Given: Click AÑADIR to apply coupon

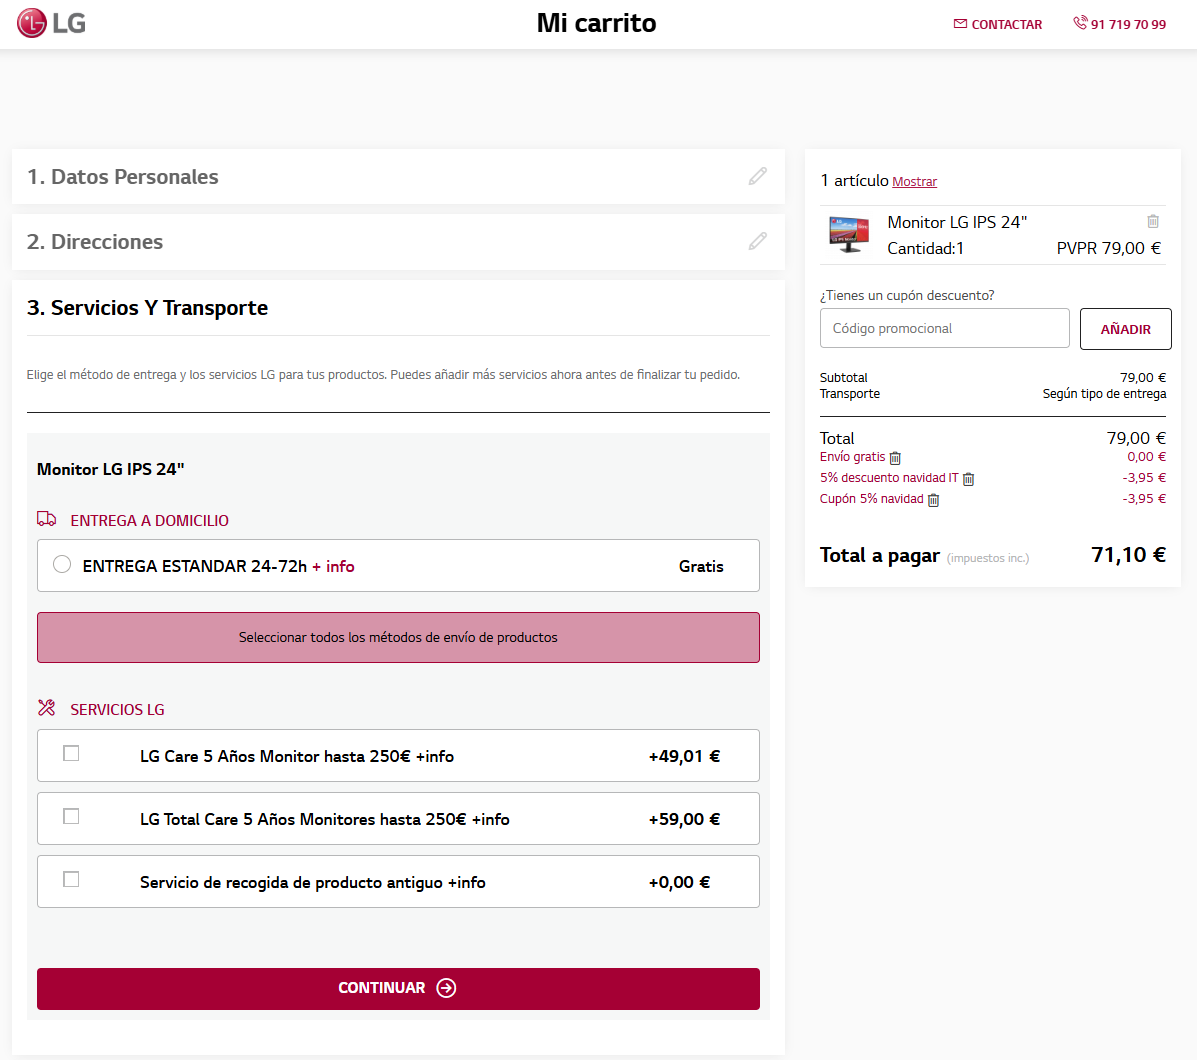Looking at the screenshot, I should pos(1125,329).
